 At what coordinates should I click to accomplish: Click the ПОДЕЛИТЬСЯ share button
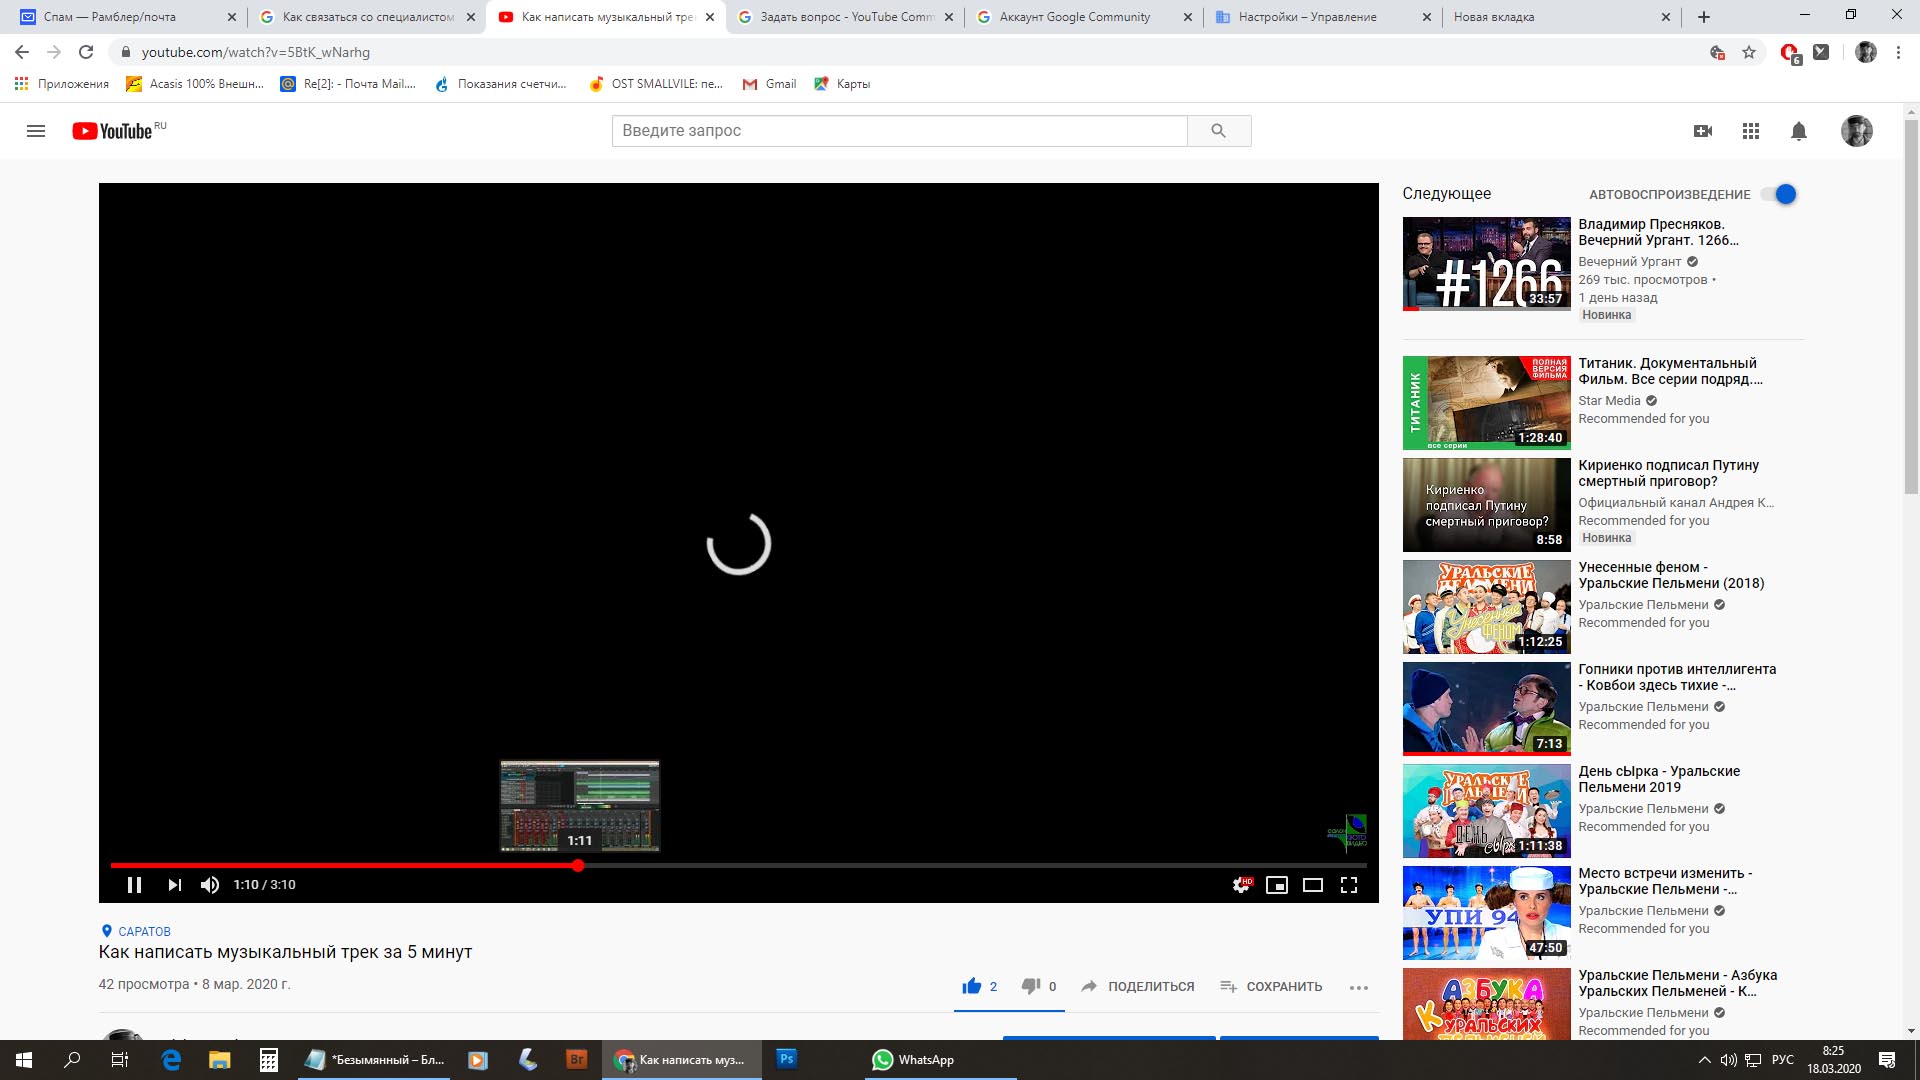click(1138, 986)
